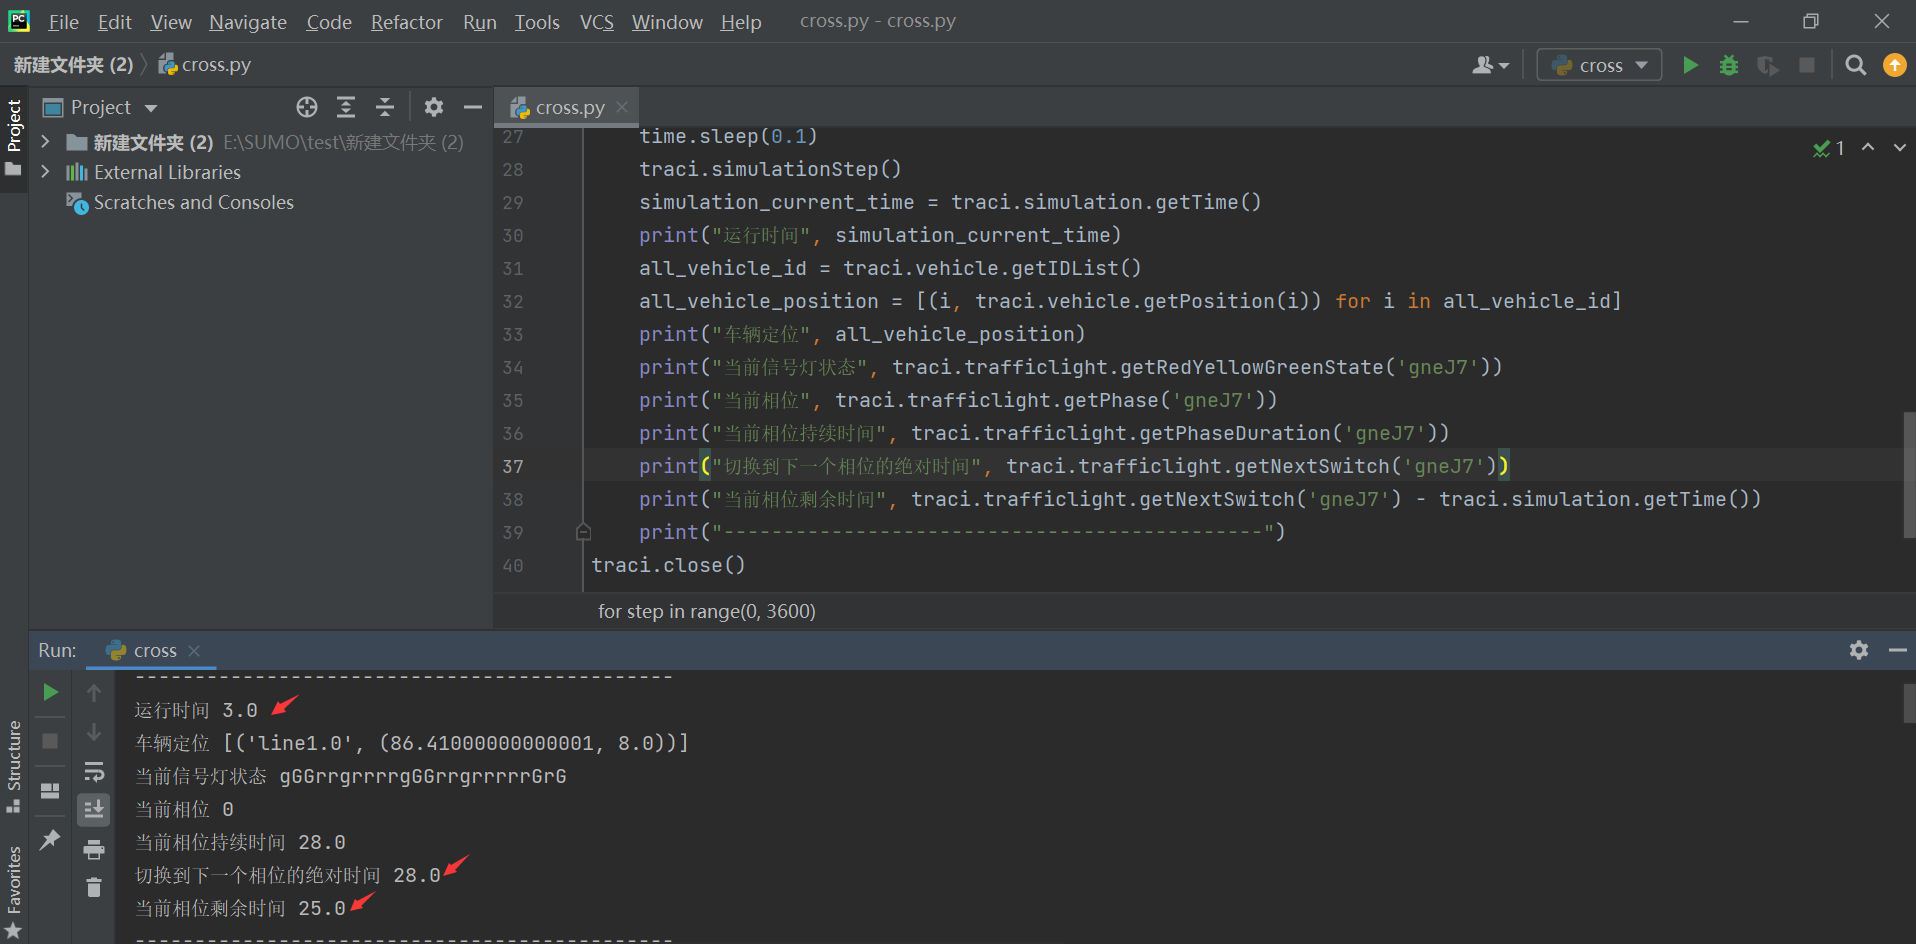Click the 新建文件夹 (2) breadcrumb in navigation bar
The width and height of the screenshot is (1916, 944).
(x=73, y=65)
